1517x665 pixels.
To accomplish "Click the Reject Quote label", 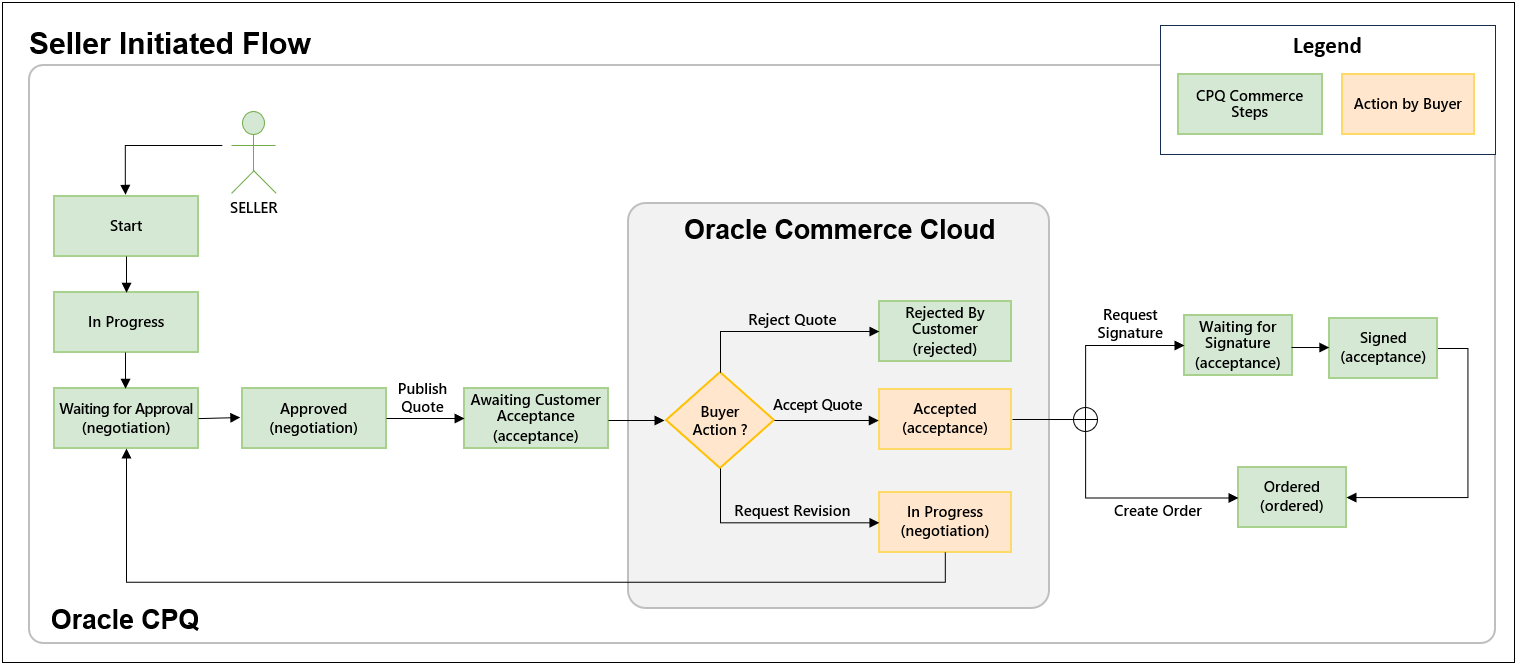I will [792, 320].
